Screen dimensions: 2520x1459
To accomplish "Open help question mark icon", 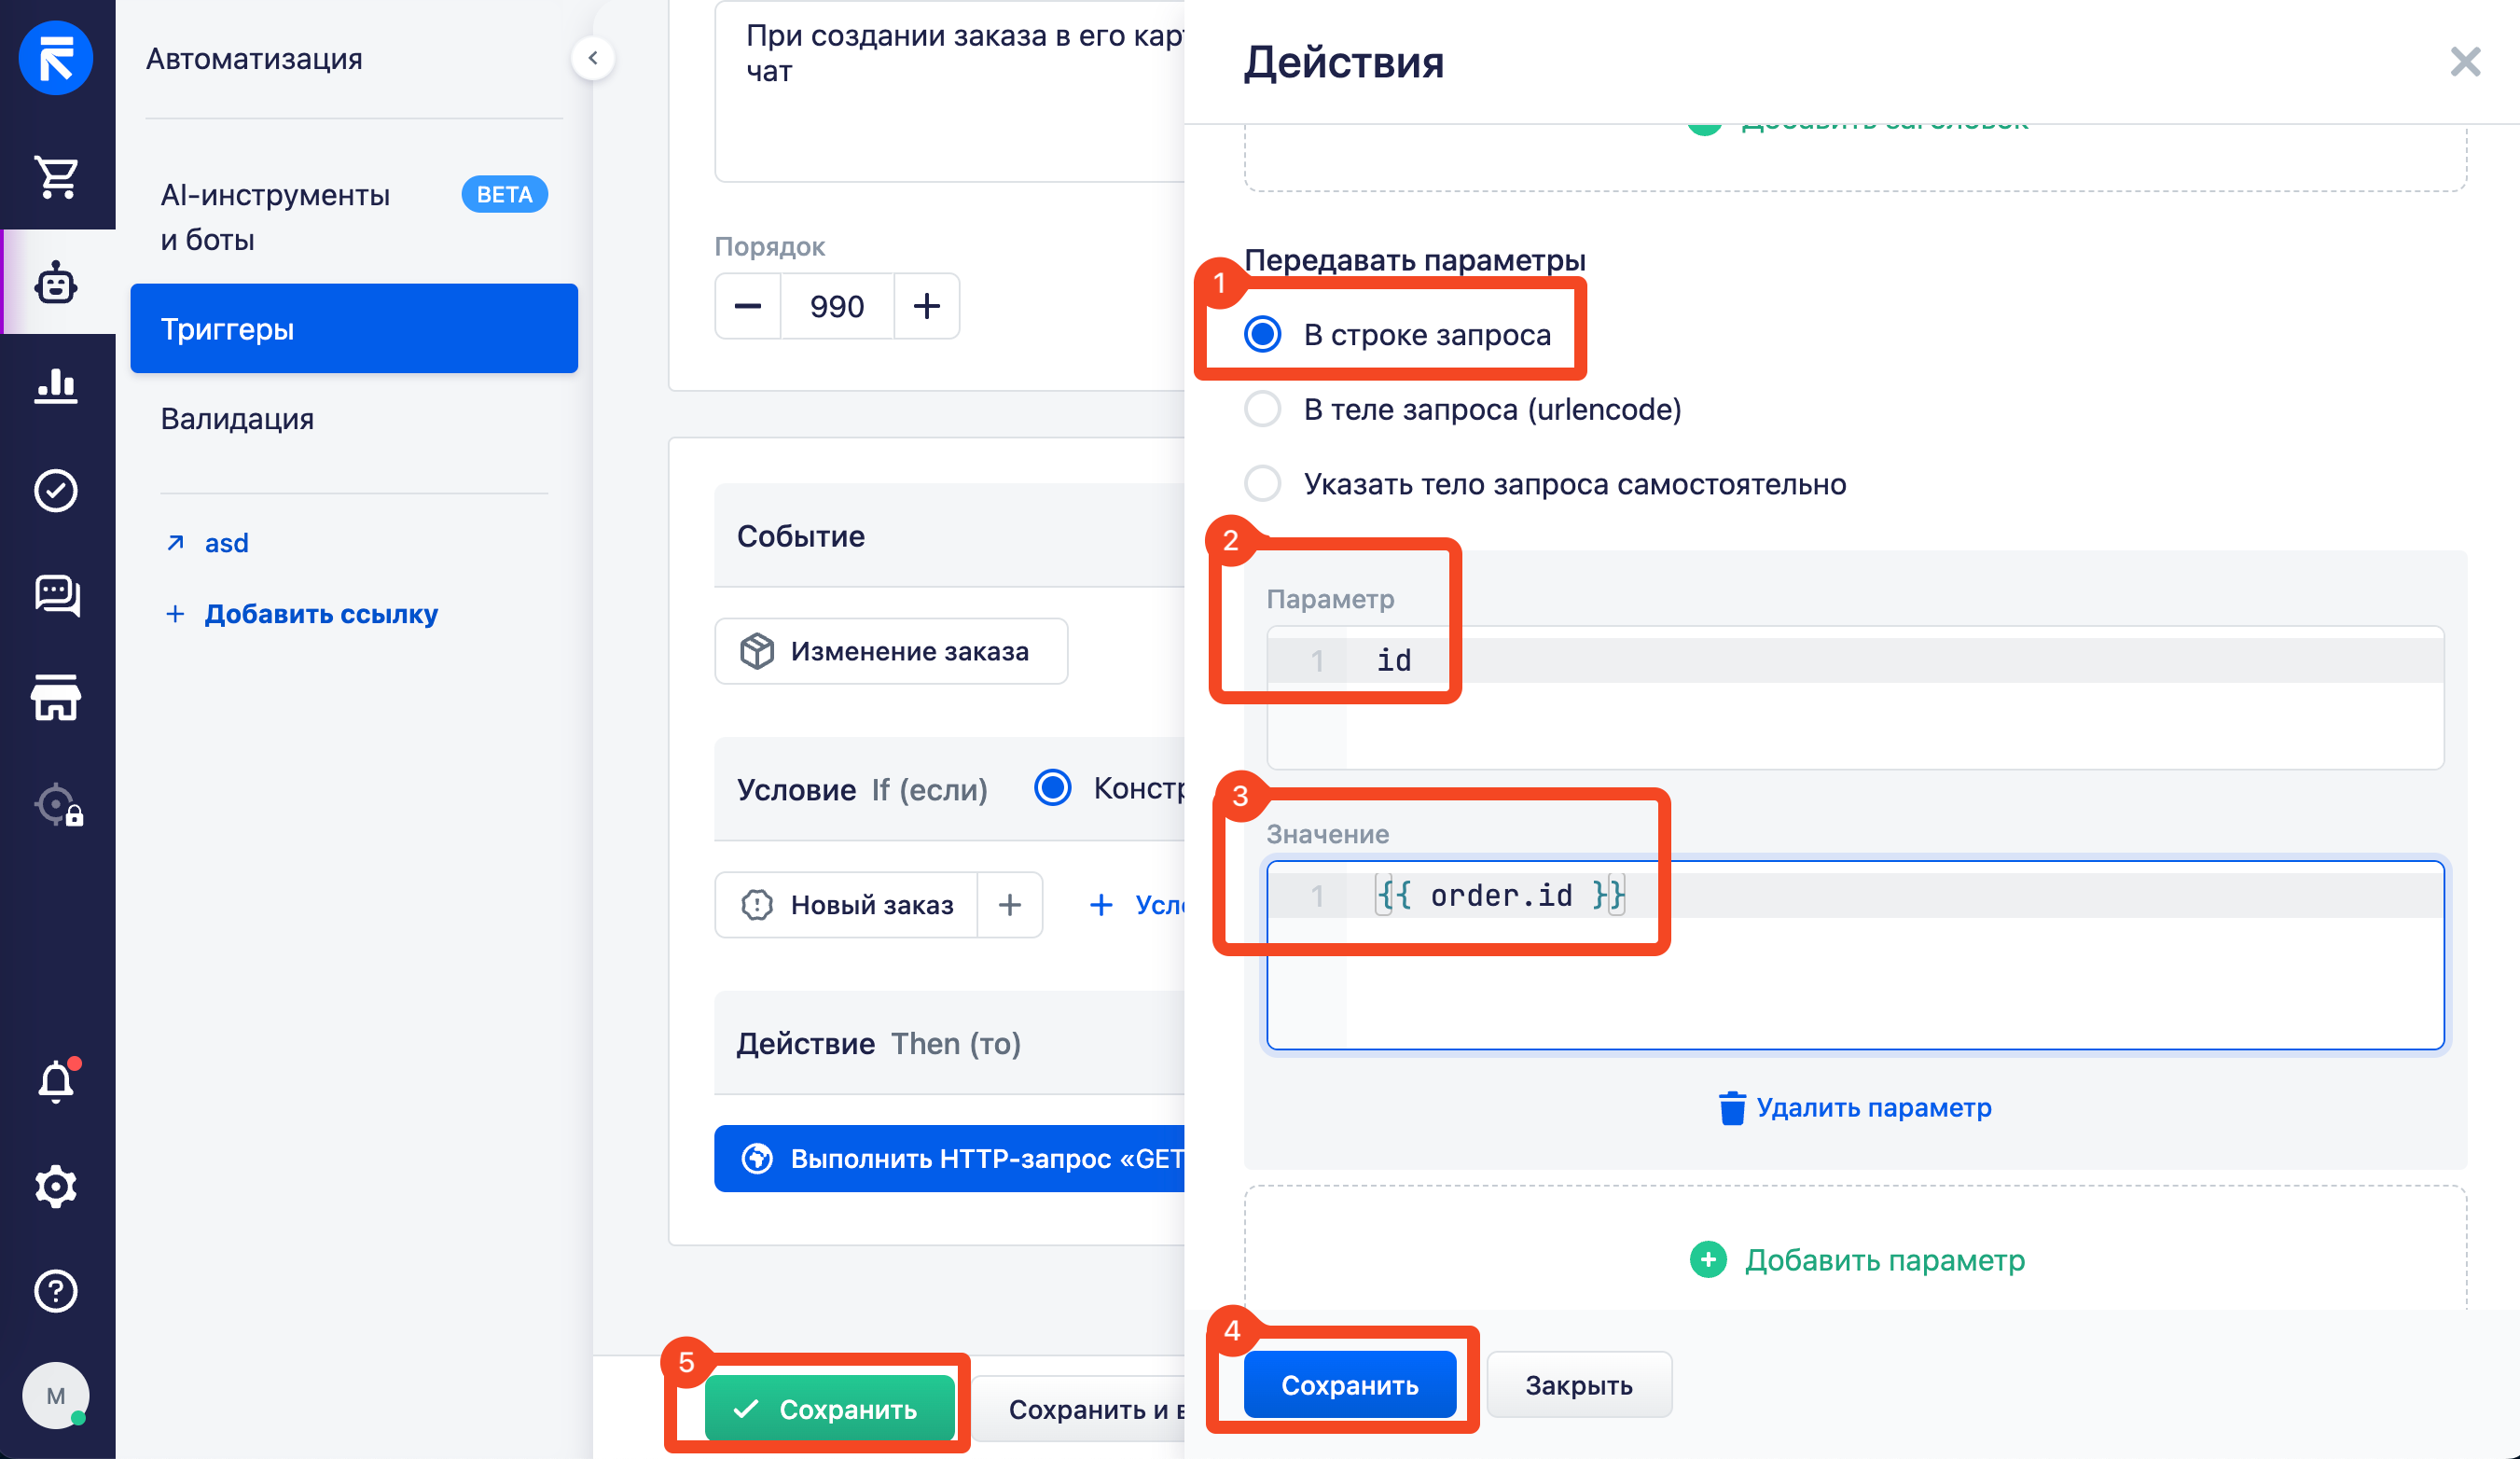I will click(56, 1290).
